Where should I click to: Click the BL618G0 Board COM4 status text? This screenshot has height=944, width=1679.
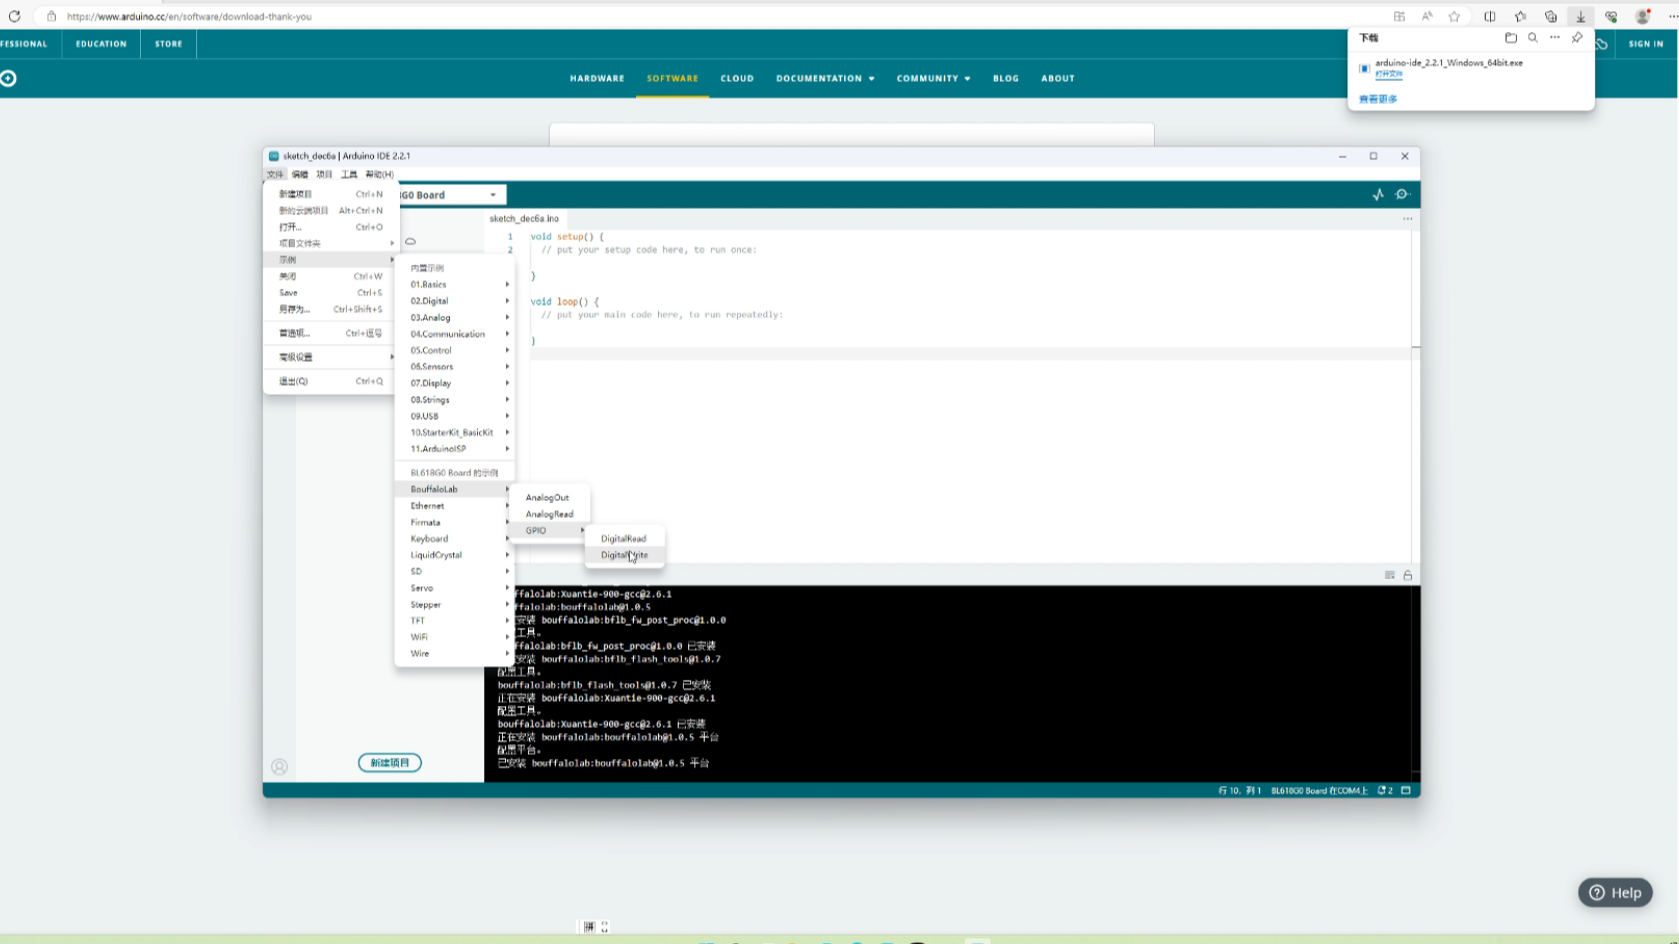tap(1319, 790)
